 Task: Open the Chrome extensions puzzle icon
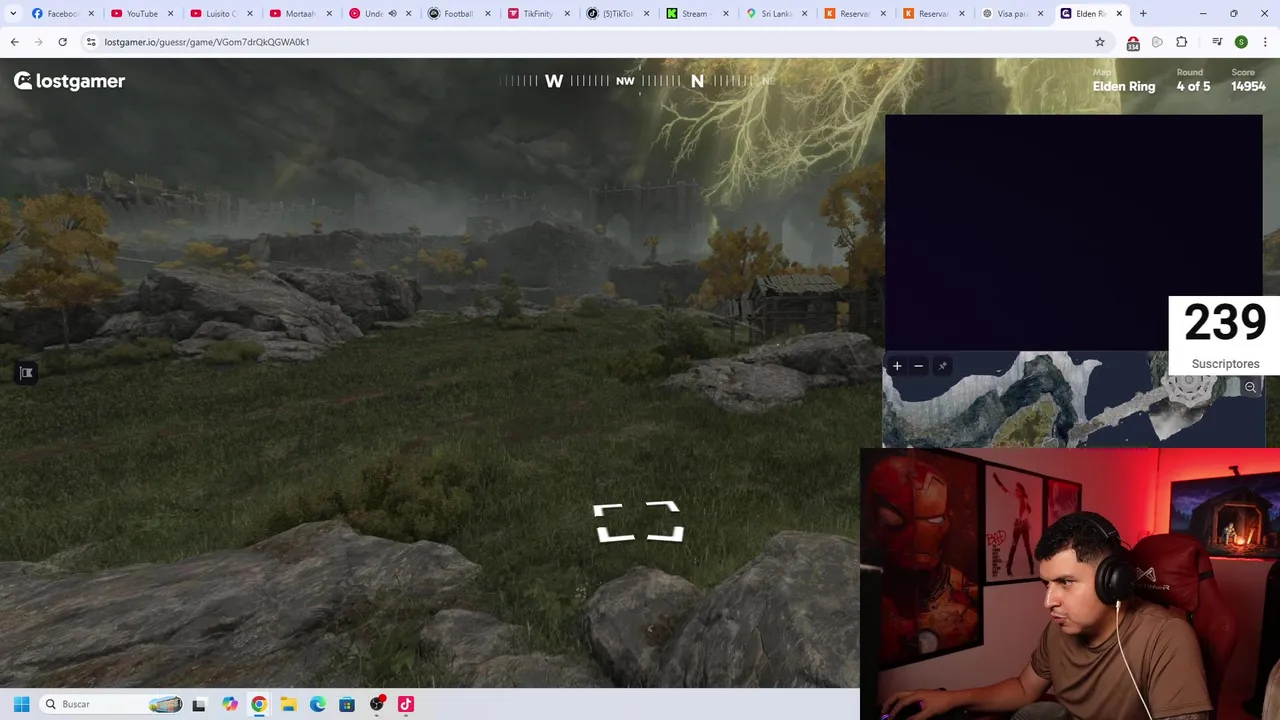[1181, 42]
